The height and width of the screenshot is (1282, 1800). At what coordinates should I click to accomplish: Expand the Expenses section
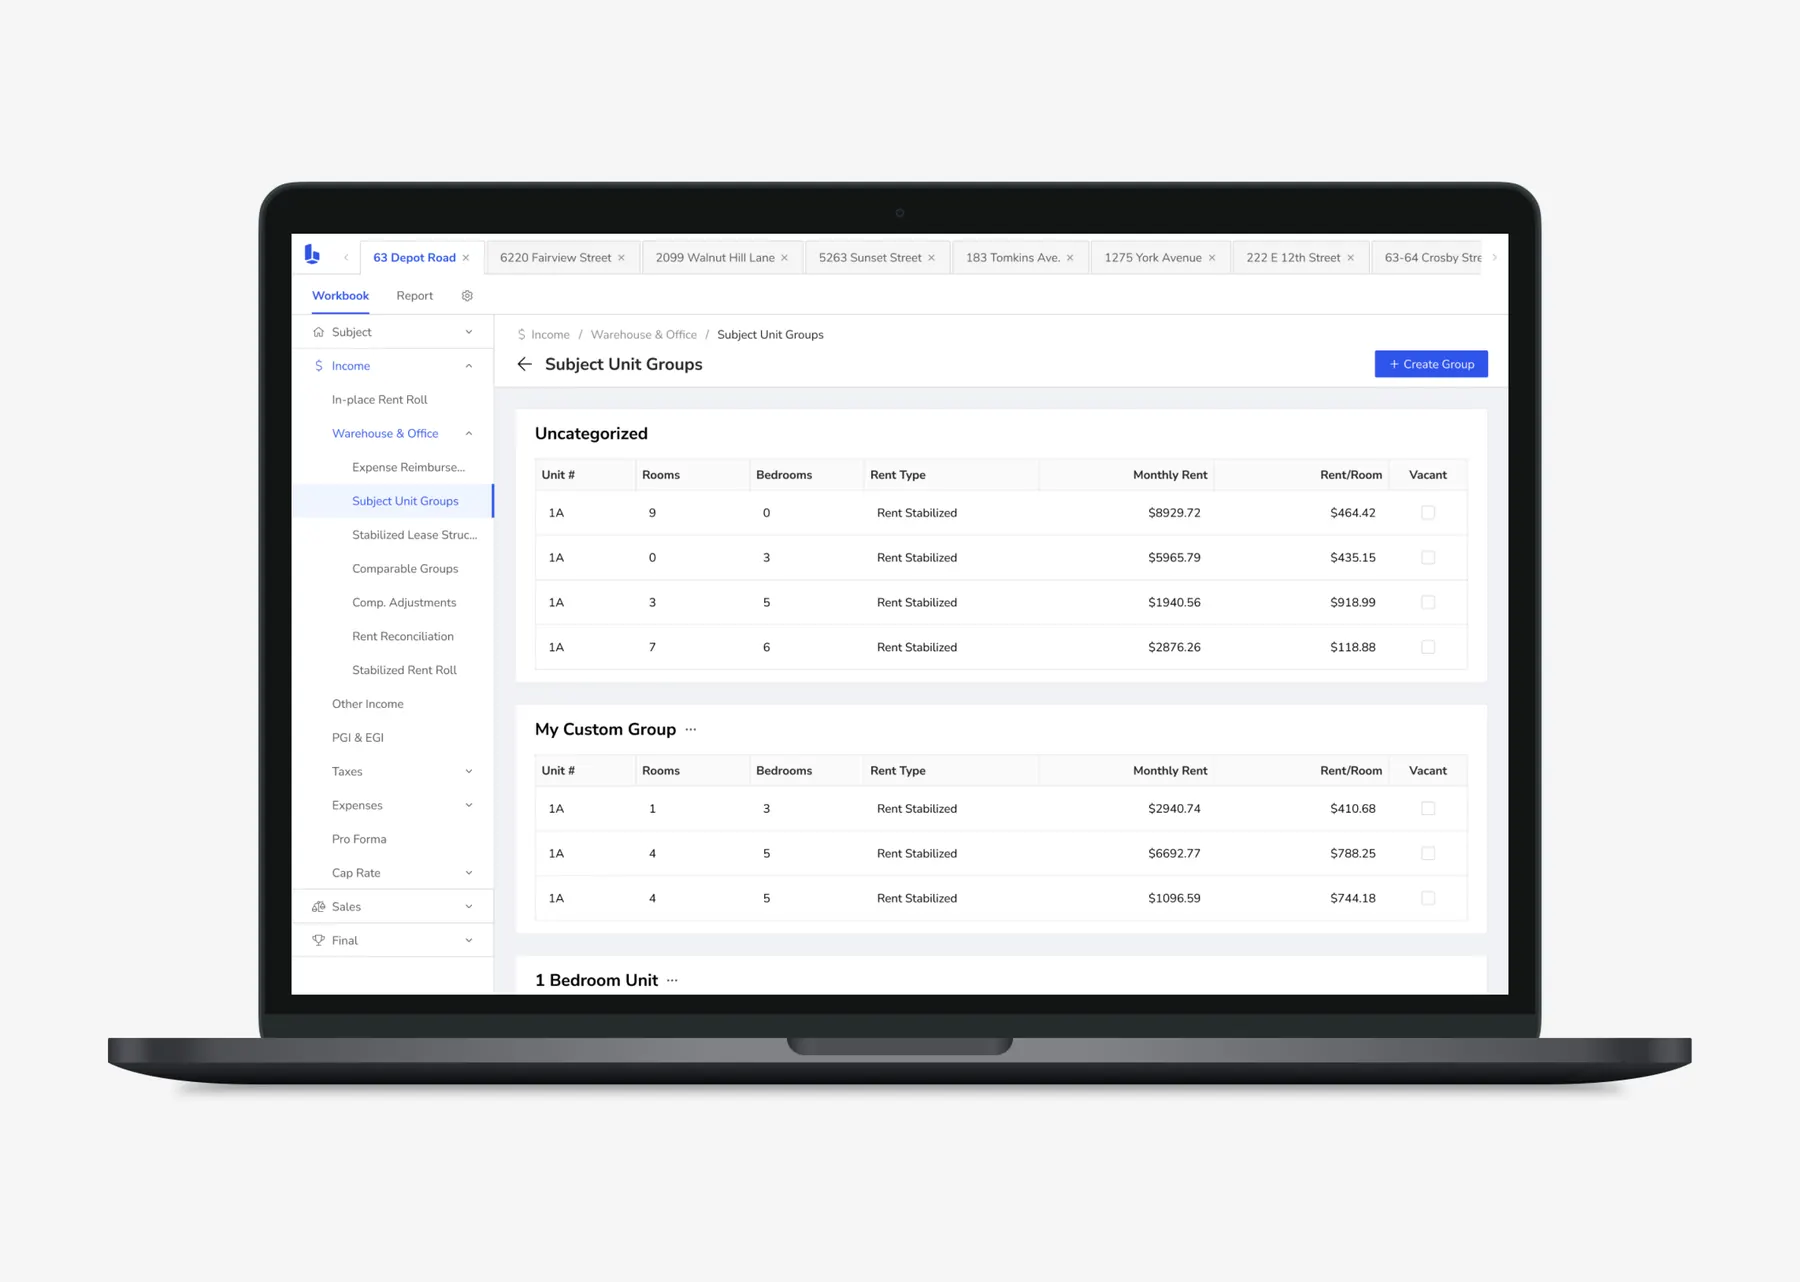coord(468,805)
